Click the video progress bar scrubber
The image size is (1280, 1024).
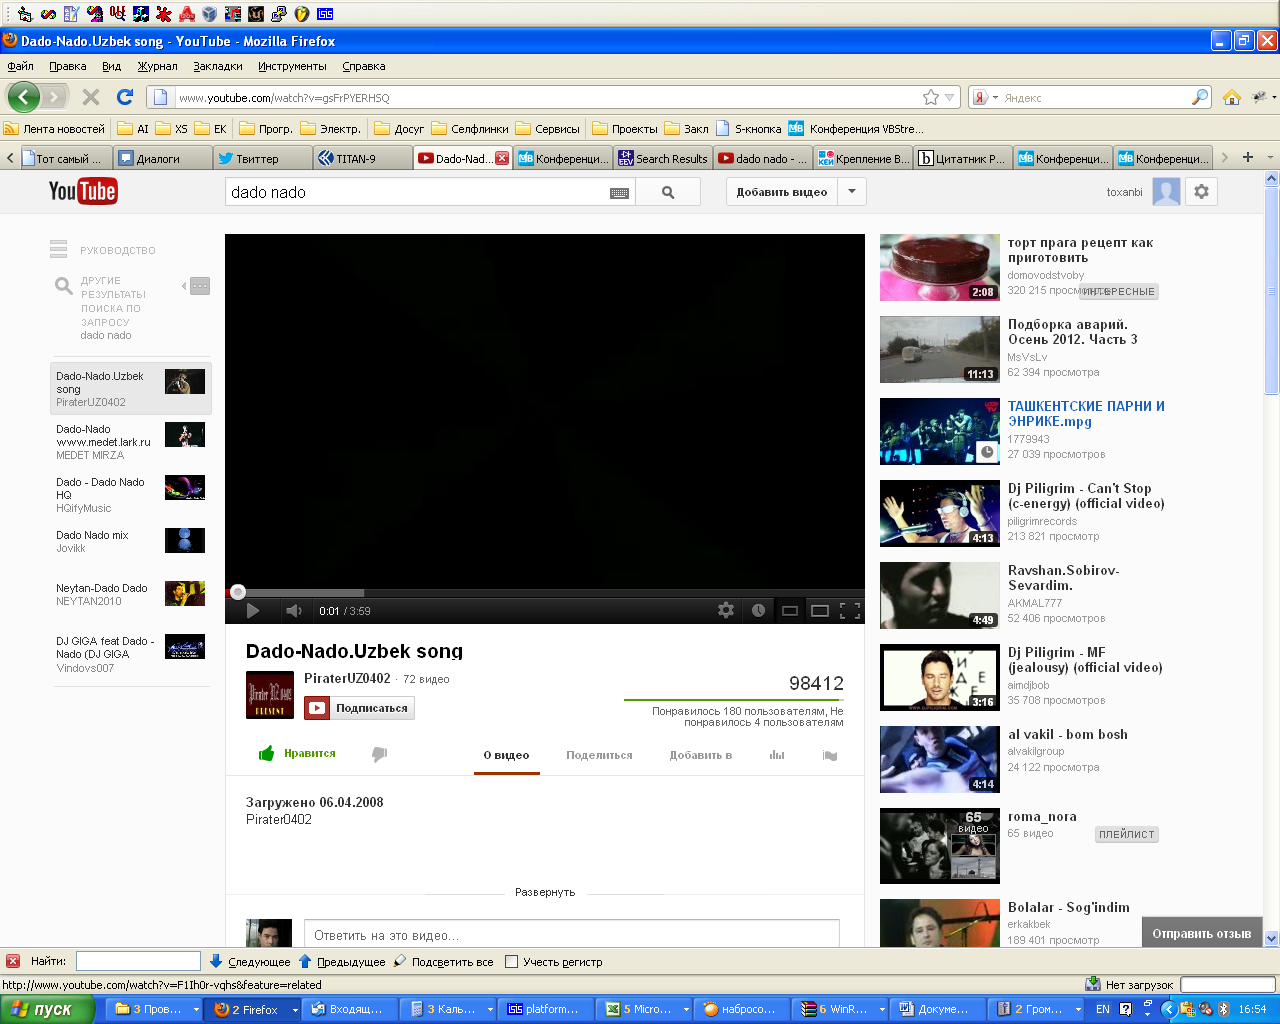(x=238, y=592)
